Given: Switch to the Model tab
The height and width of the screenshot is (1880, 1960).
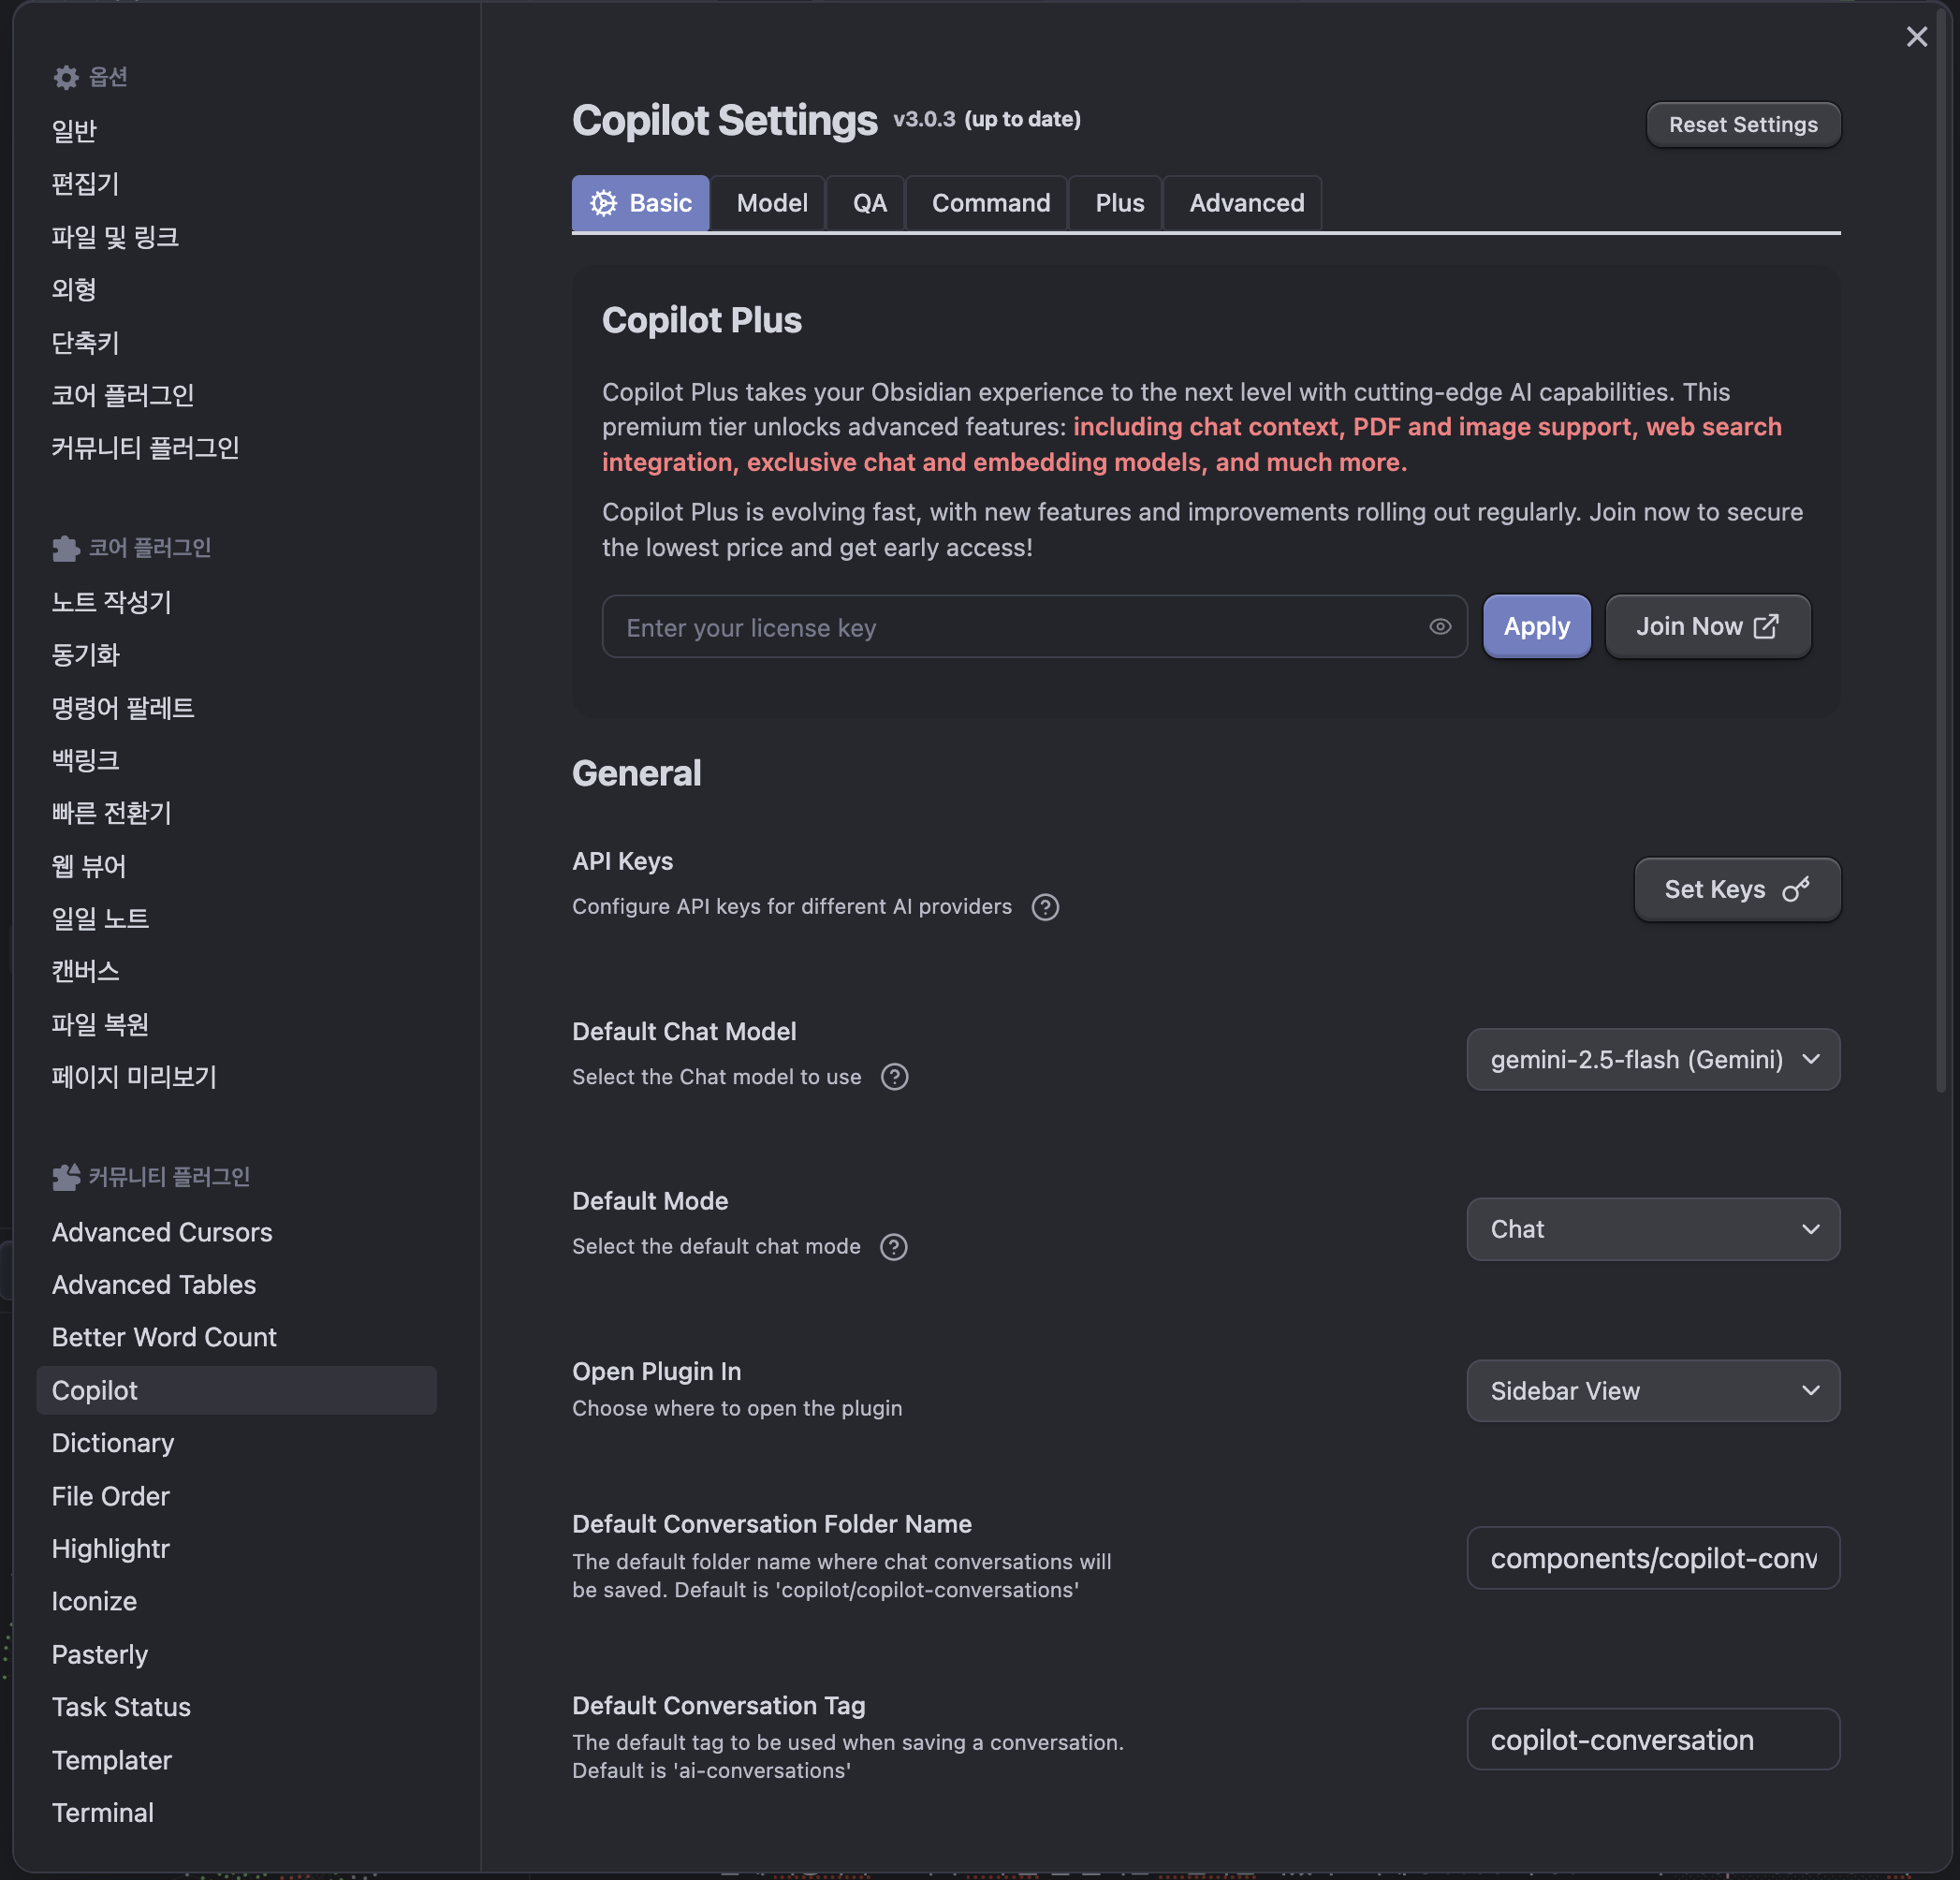Looking at the screenshot, I should pyautogui.click(x=771, y=203).
